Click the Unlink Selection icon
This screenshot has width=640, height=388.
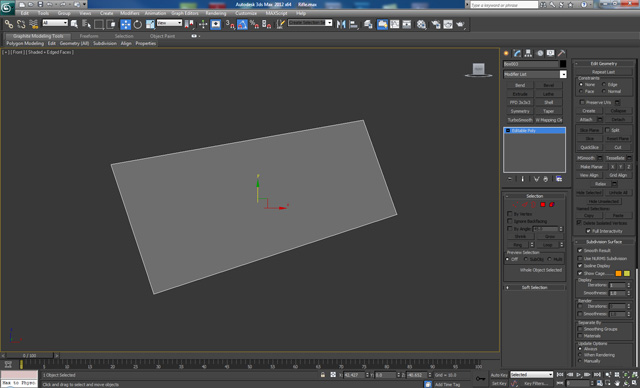[x=21, y=24]
